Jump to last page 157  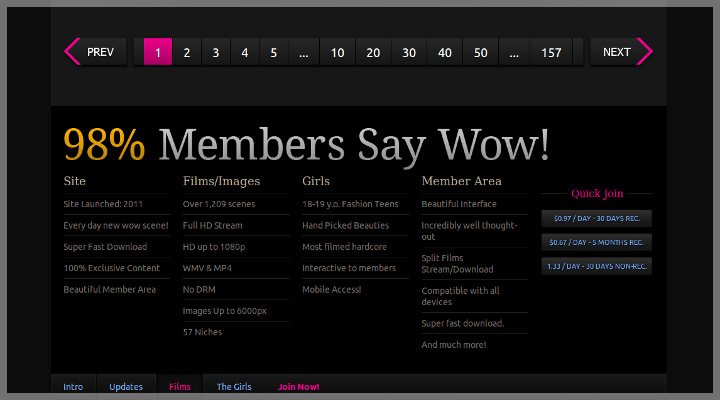point(551,52)
